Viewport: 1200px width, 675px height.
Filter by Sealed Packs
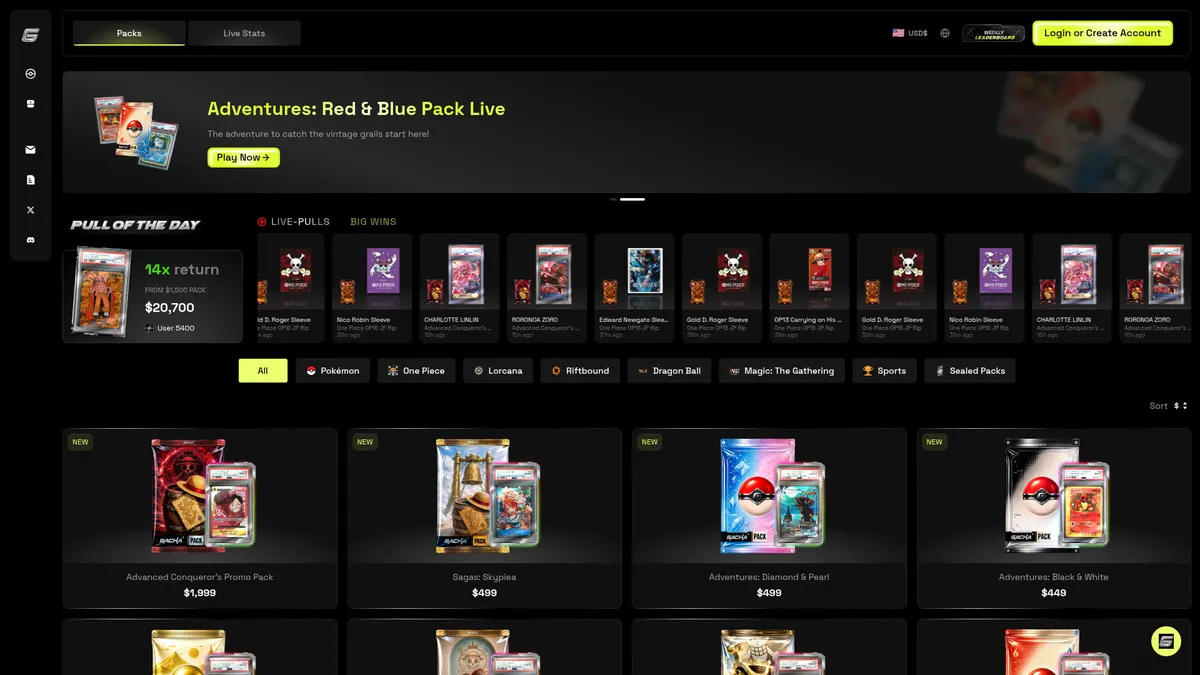click(970, 371)
